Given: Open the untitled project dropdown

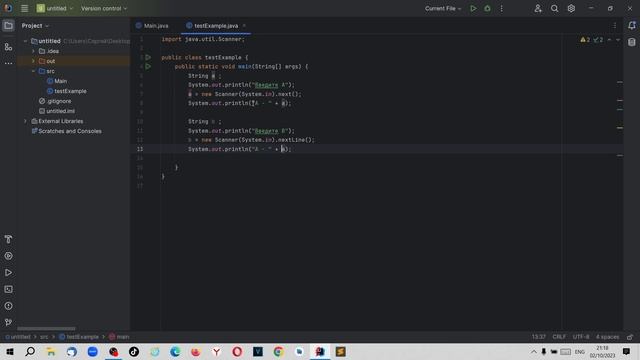Looking at the screenshot, I should coord(55,9).
